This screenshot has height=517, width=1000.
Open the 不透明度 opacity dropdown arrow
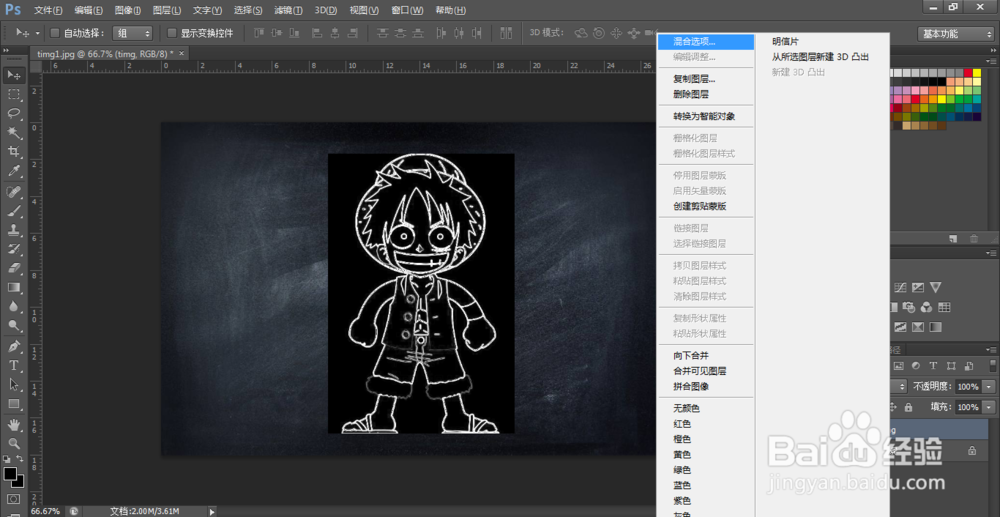(989, 386)
